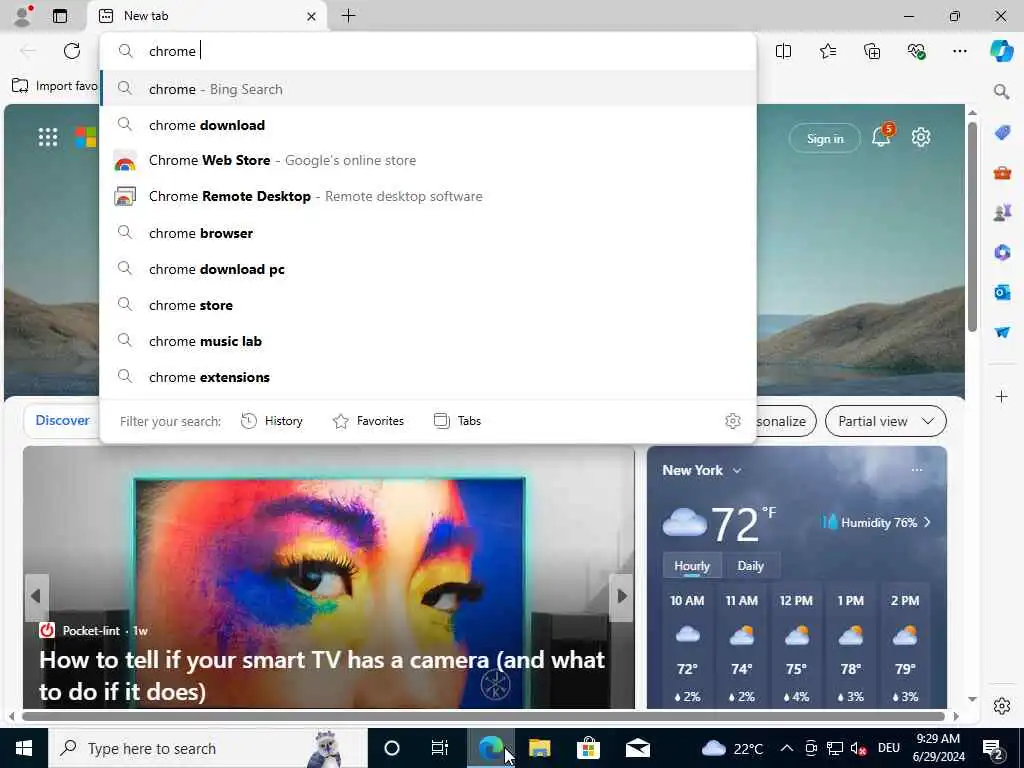Open sidebar Search magnifier icon
The image size is (1024, 768).
pyautogui.click(x=1002, y=91)
